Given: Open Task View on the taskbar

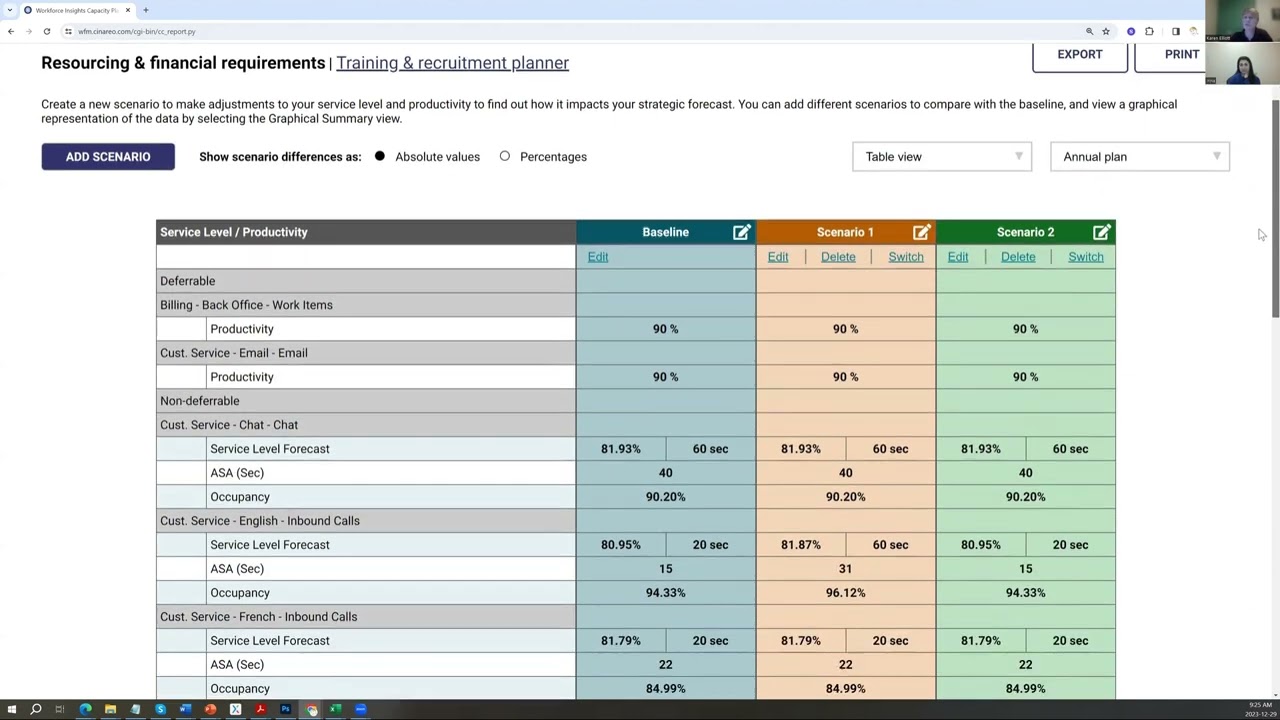Looking at the screenshot, I should click(x=60, y=710).
